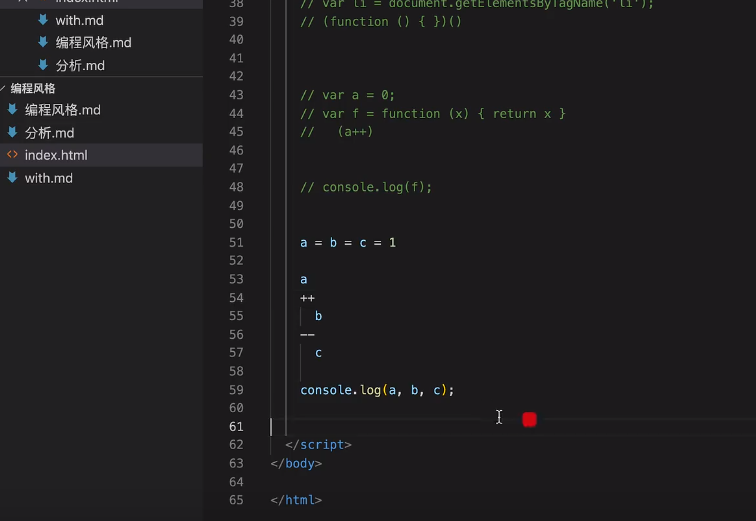Click the closing </script> tag
Viewport: 756px width, 521px height.
click(x=318, y=444)
